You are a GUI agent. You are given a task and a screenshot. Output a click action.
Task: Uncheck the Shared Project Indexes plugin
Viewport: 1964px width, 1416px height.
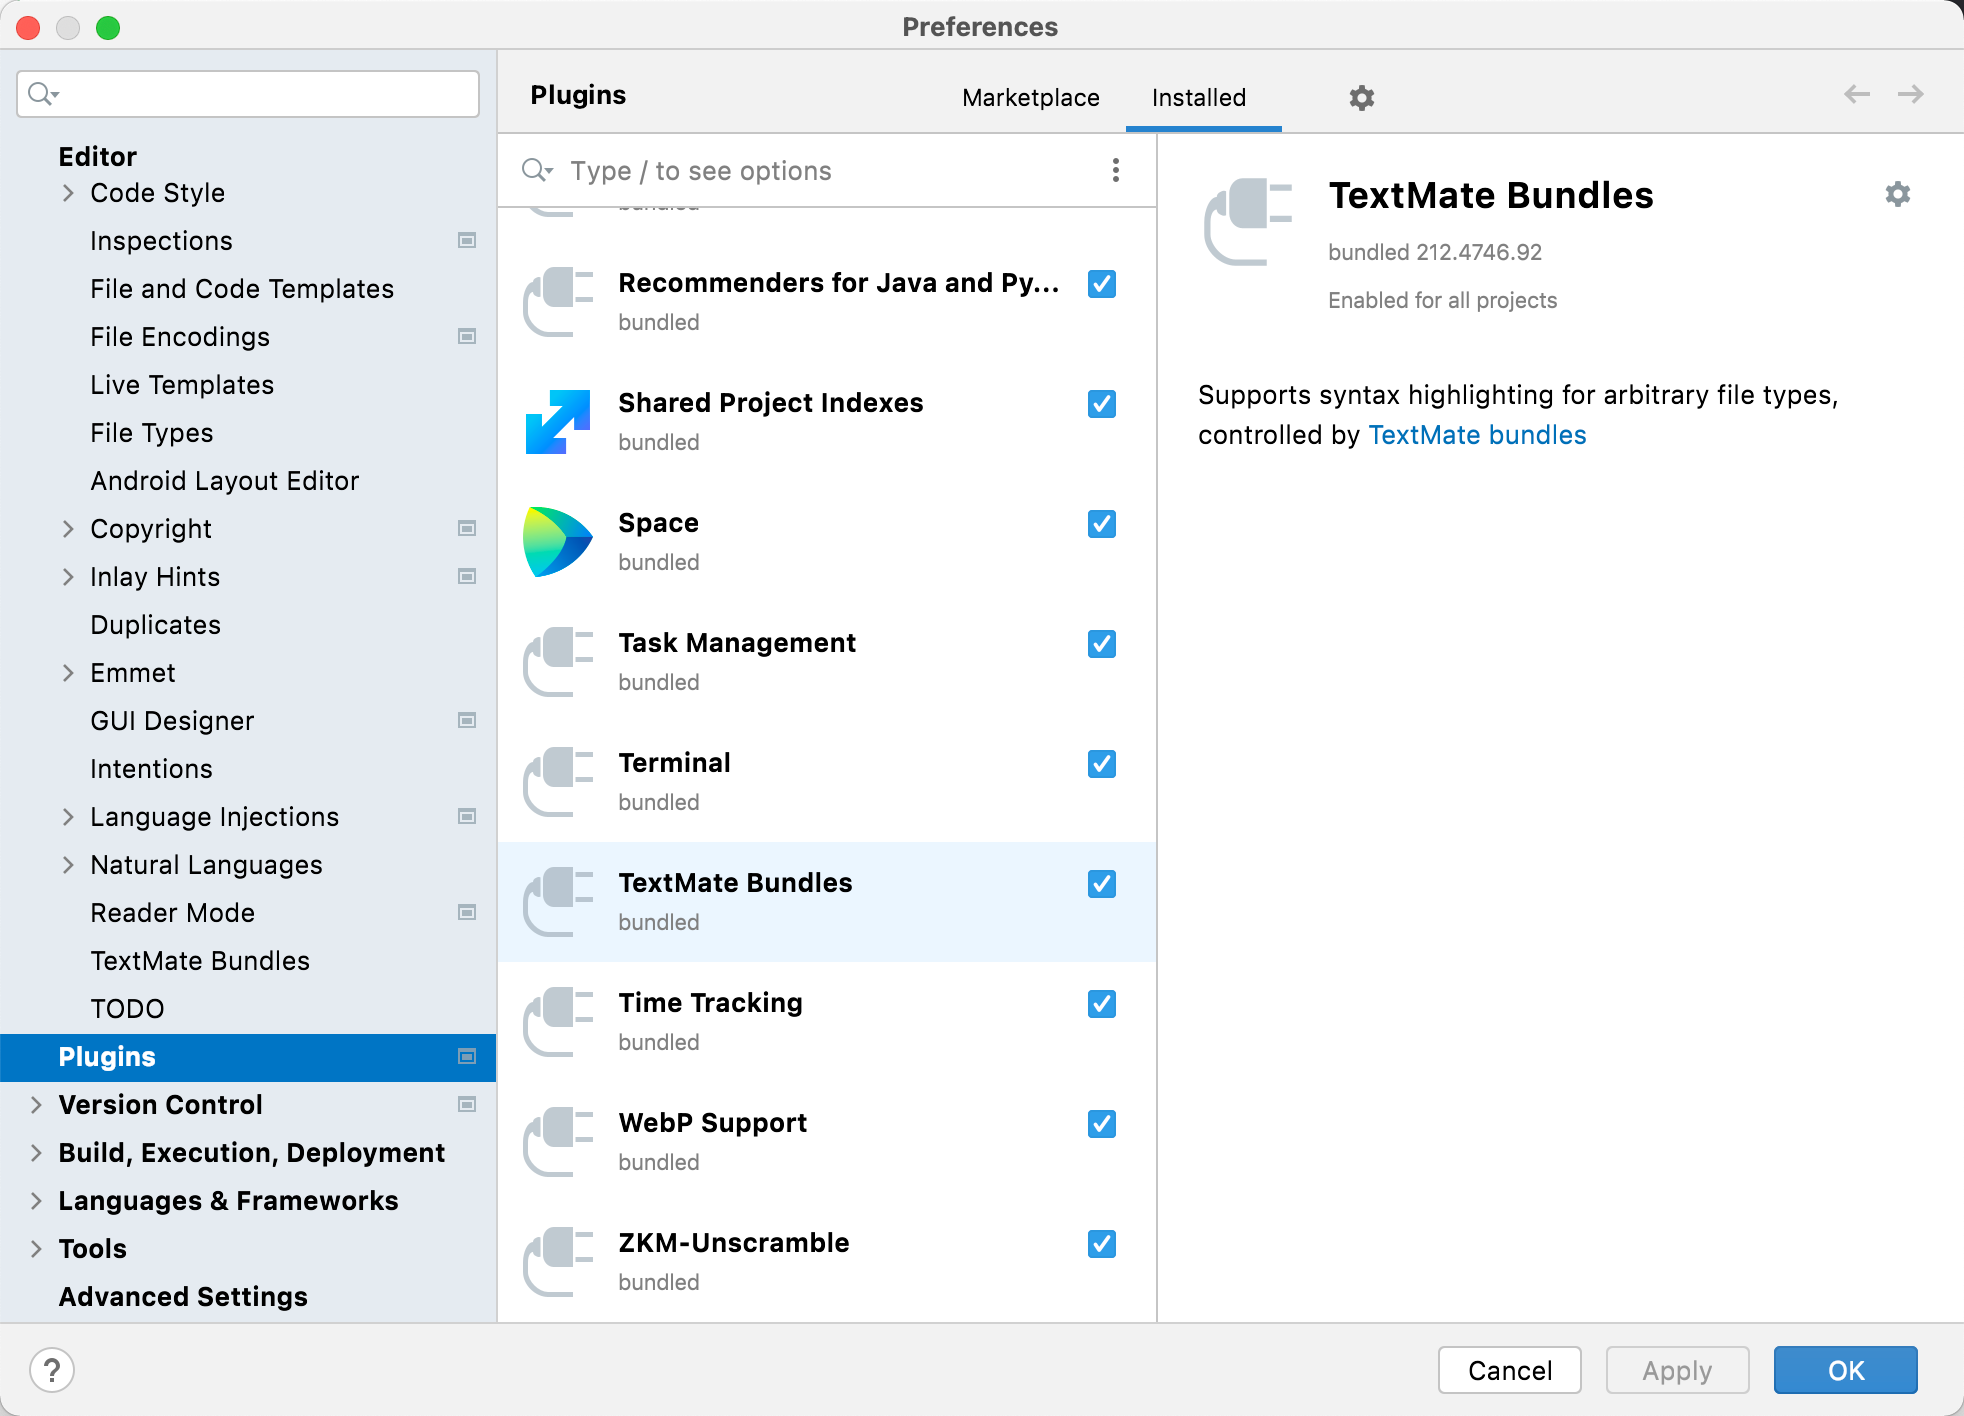pos(1102,404)
